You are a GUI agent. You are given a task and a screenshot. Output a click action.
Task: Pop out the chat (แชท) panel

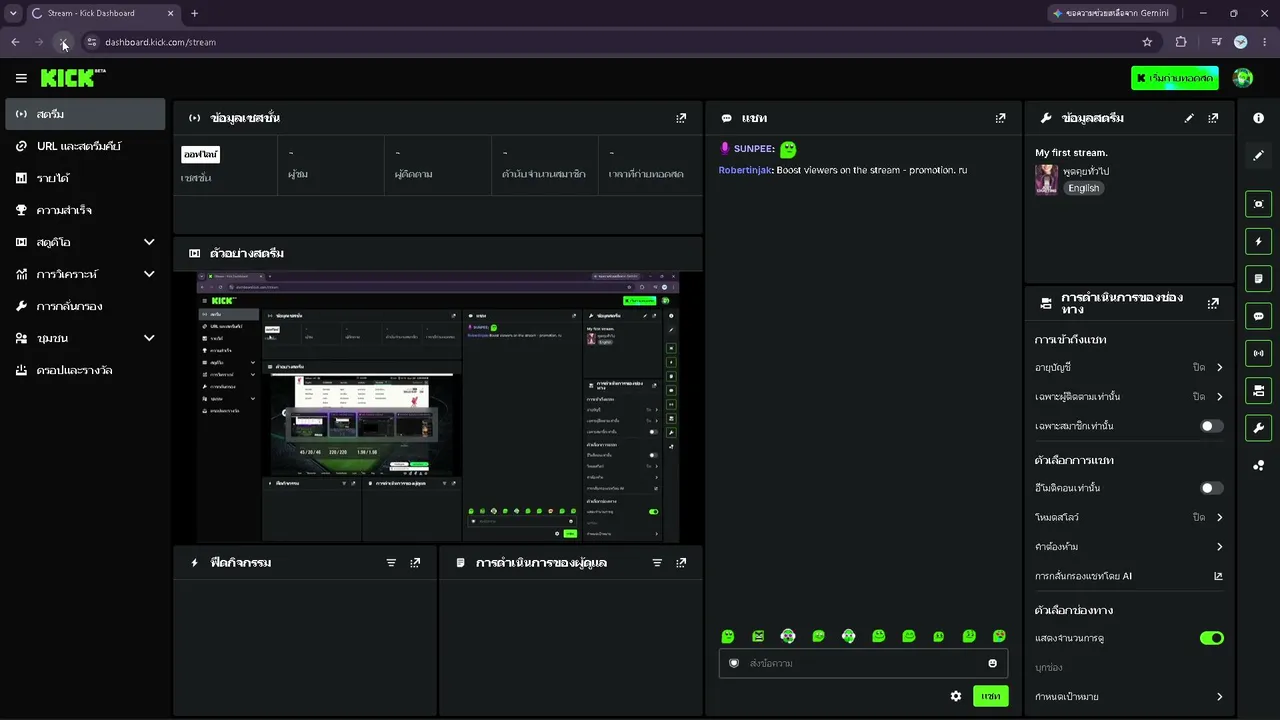1000,118
